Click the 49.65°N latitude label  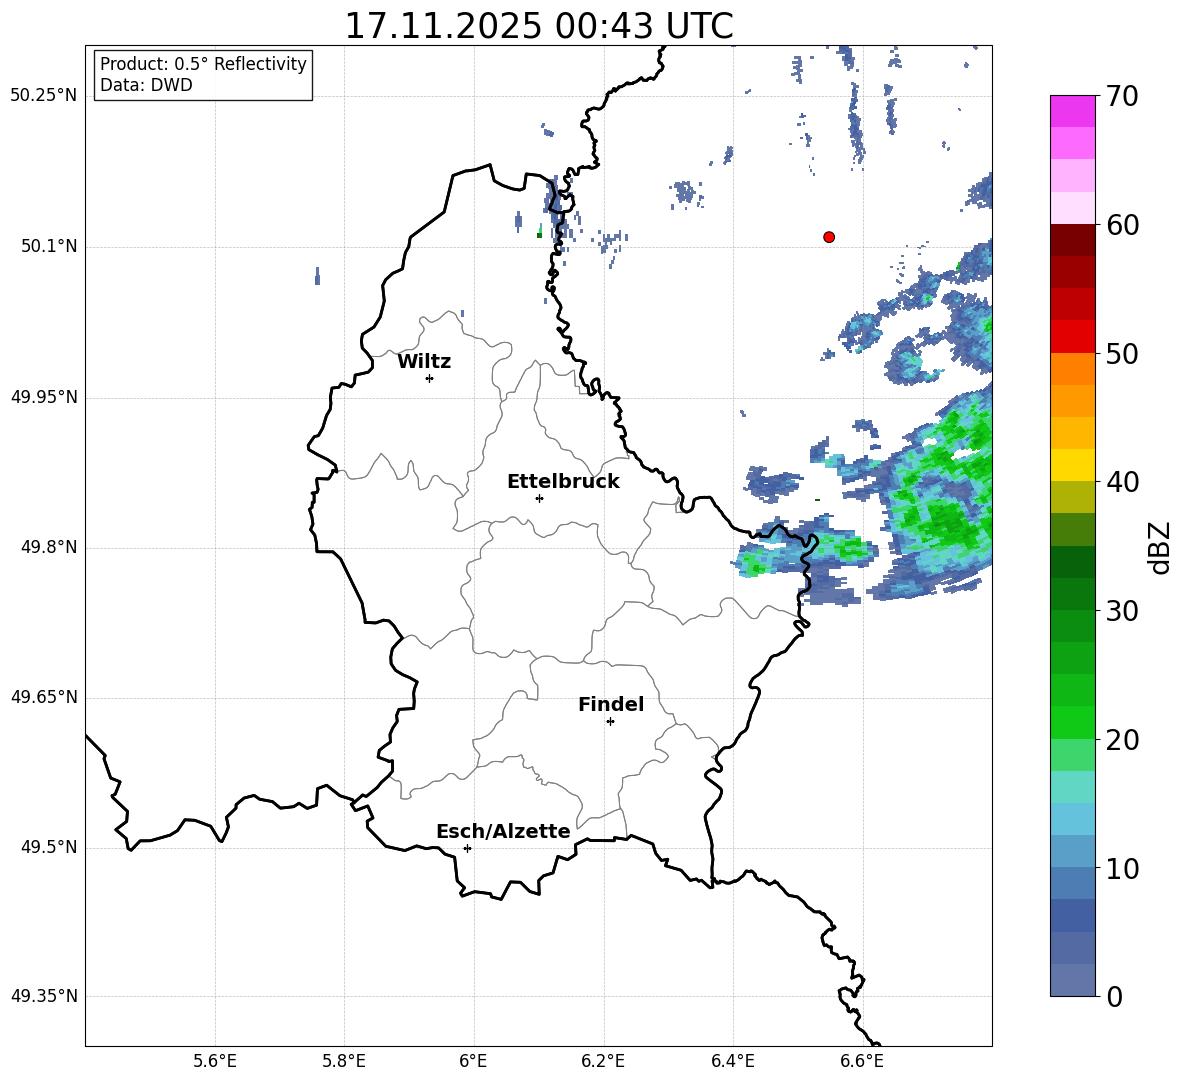point(44,698)
